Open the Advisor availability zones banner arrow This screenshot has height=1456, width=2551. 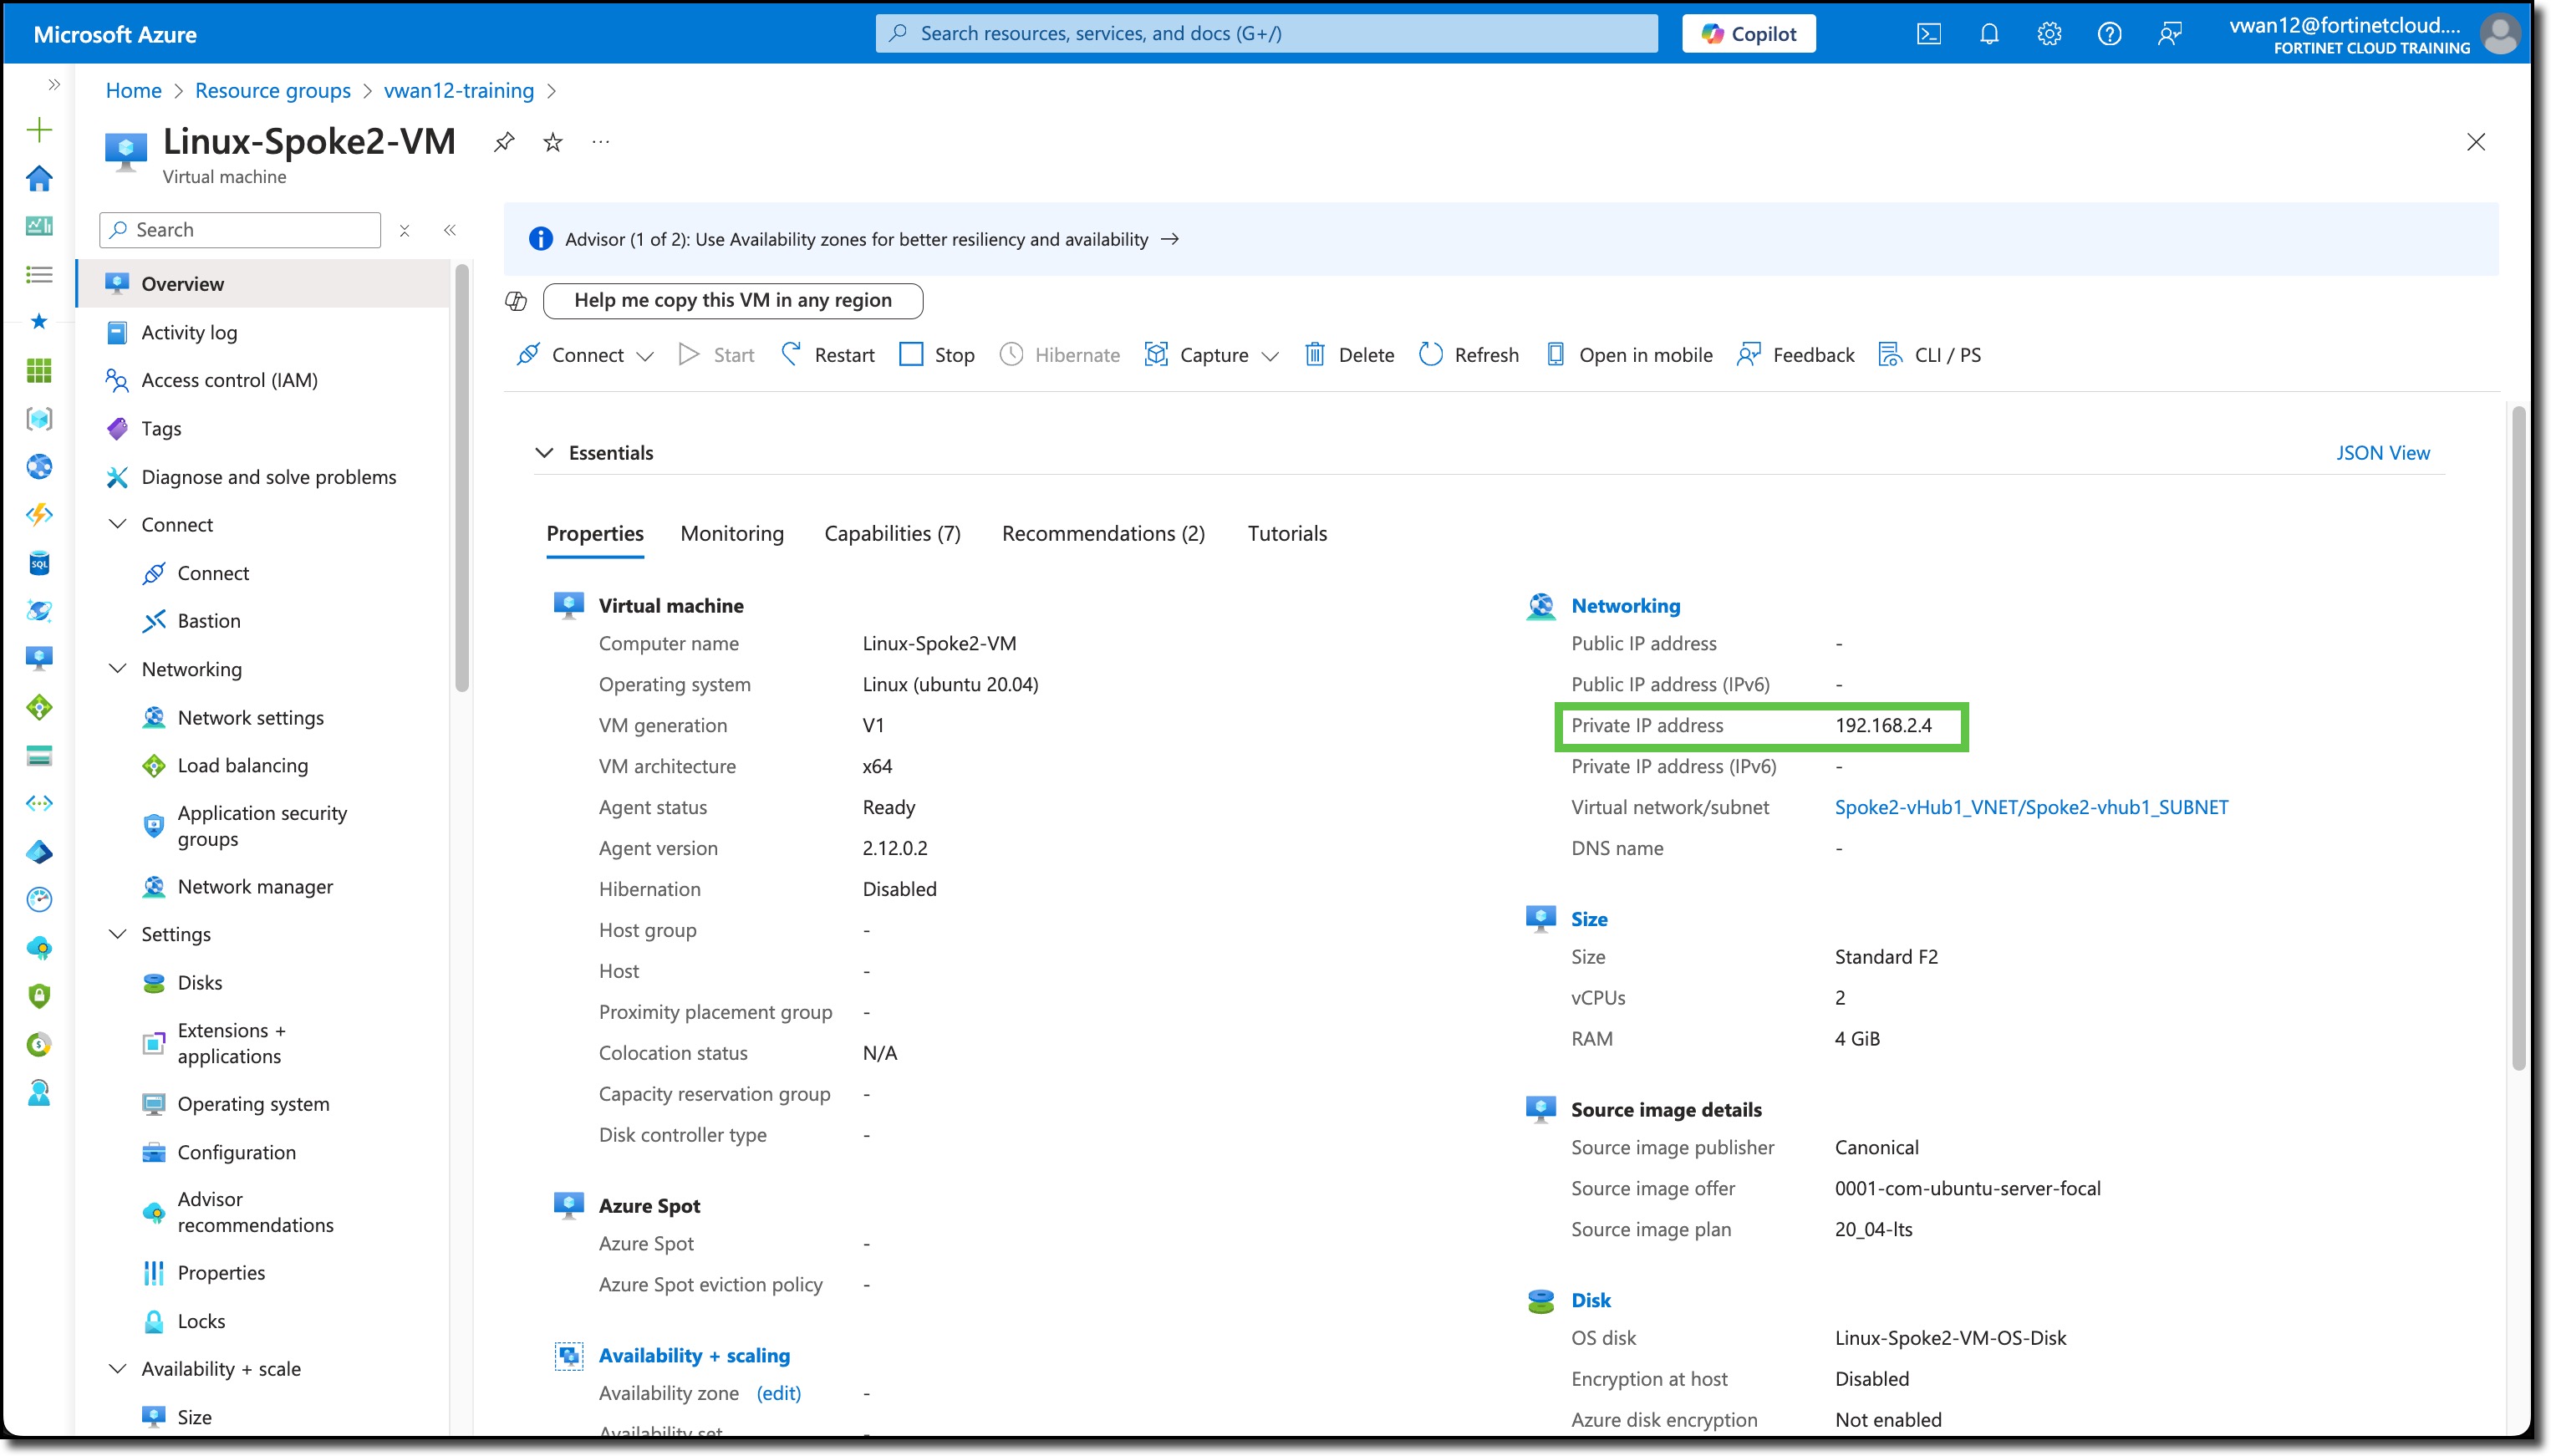[x=1169, y=239]
